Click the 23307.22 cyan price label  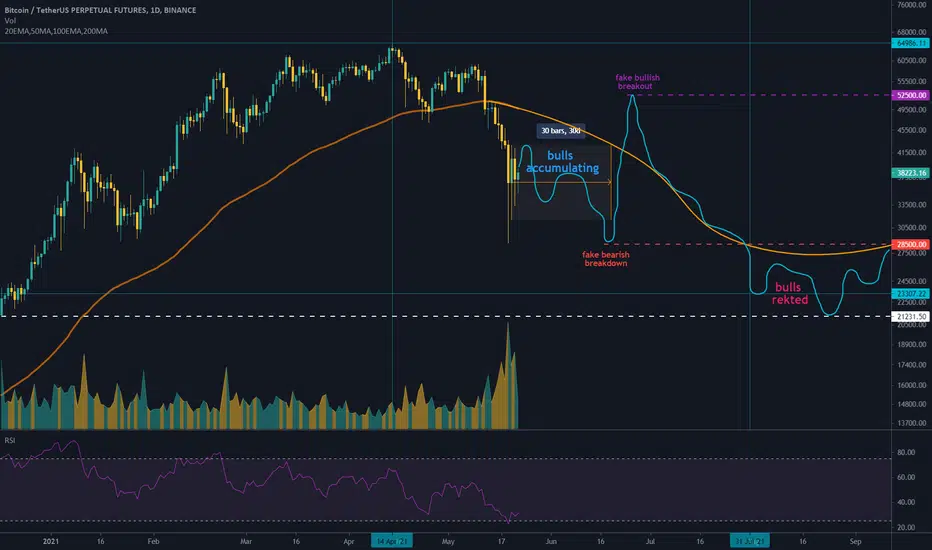tap(911, 294)
